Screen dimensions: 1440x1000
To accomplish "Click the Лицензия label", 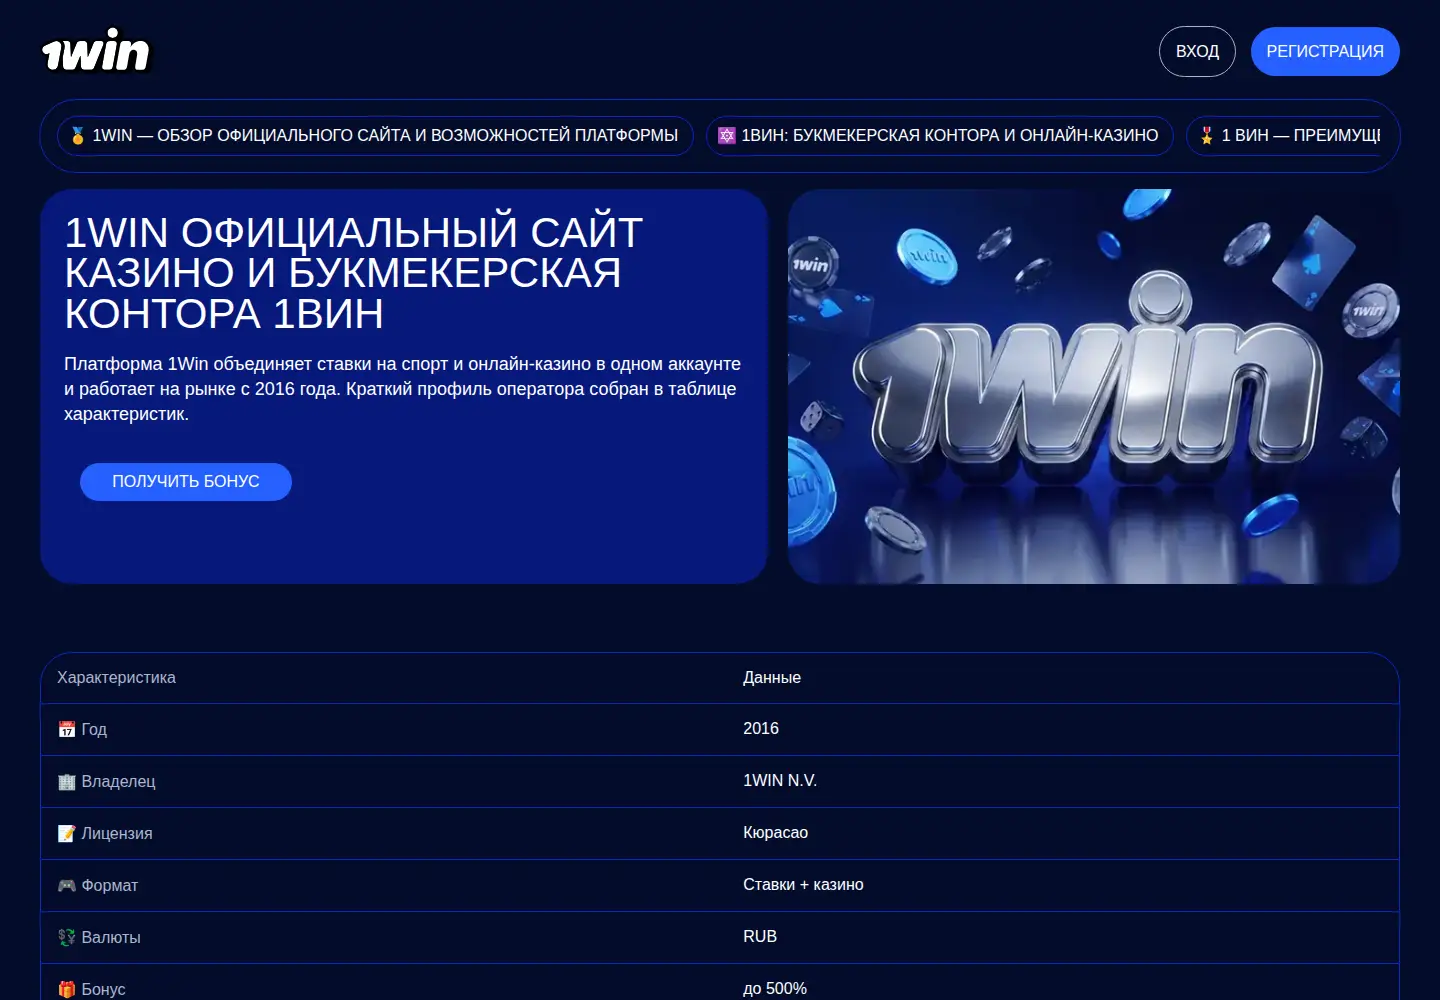I will coord(117,833).
